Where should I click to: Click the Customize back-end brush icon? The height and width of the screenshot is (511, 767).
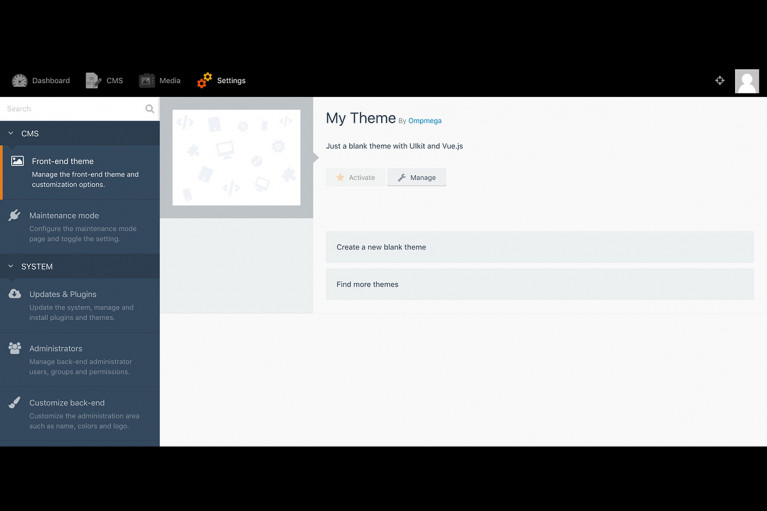[x=15, y=402]
